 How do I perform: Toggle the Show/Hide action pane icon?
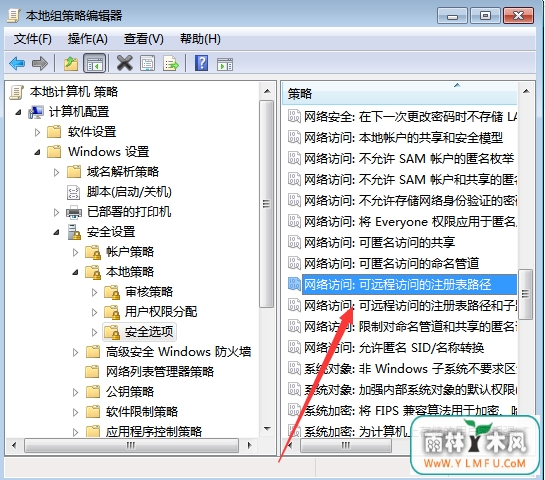225,64
